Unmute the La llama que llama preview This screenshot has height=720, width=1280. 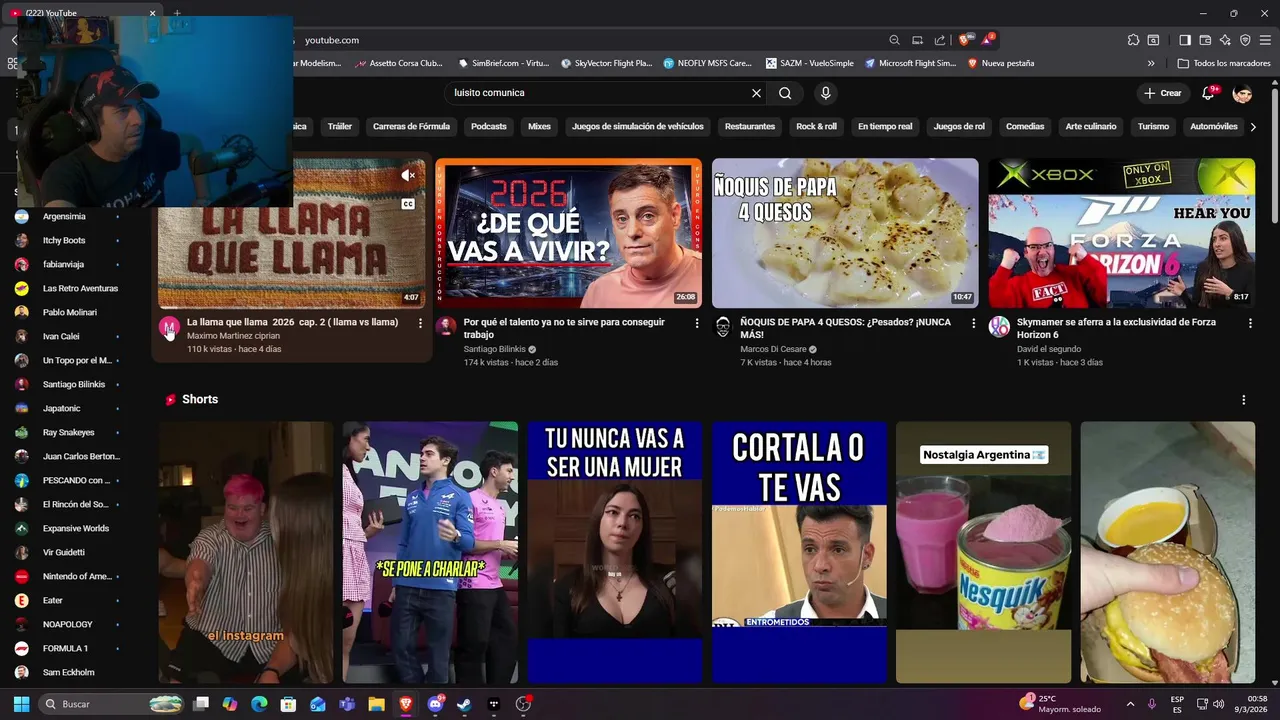pyautogui.click(x=408, y=176)
